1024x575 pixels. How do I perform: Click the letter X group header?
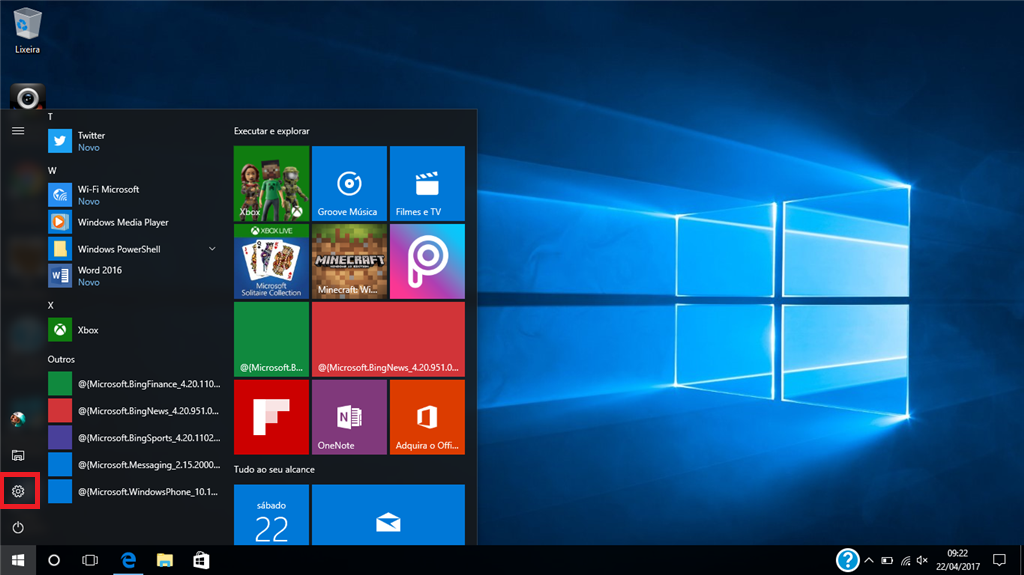click(x=50, y=305)
